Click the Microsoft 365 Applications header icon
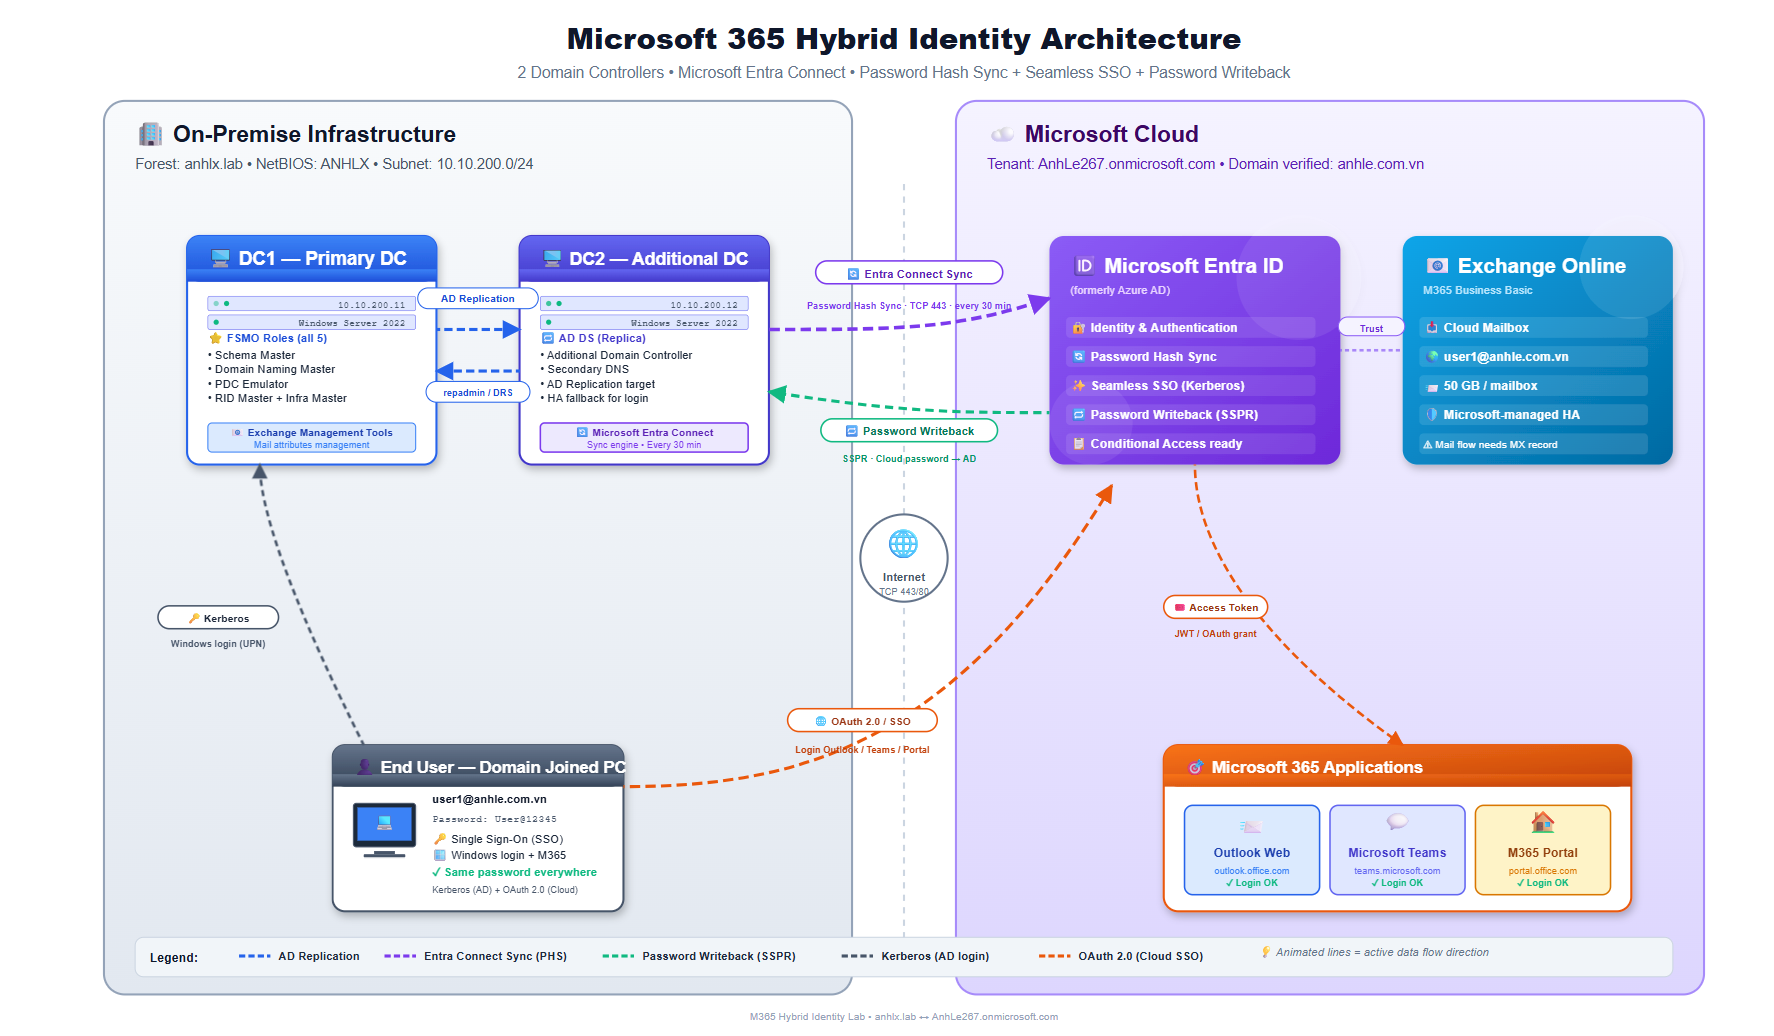The image size is (1774, 1036). click(x=1195, y=767)
